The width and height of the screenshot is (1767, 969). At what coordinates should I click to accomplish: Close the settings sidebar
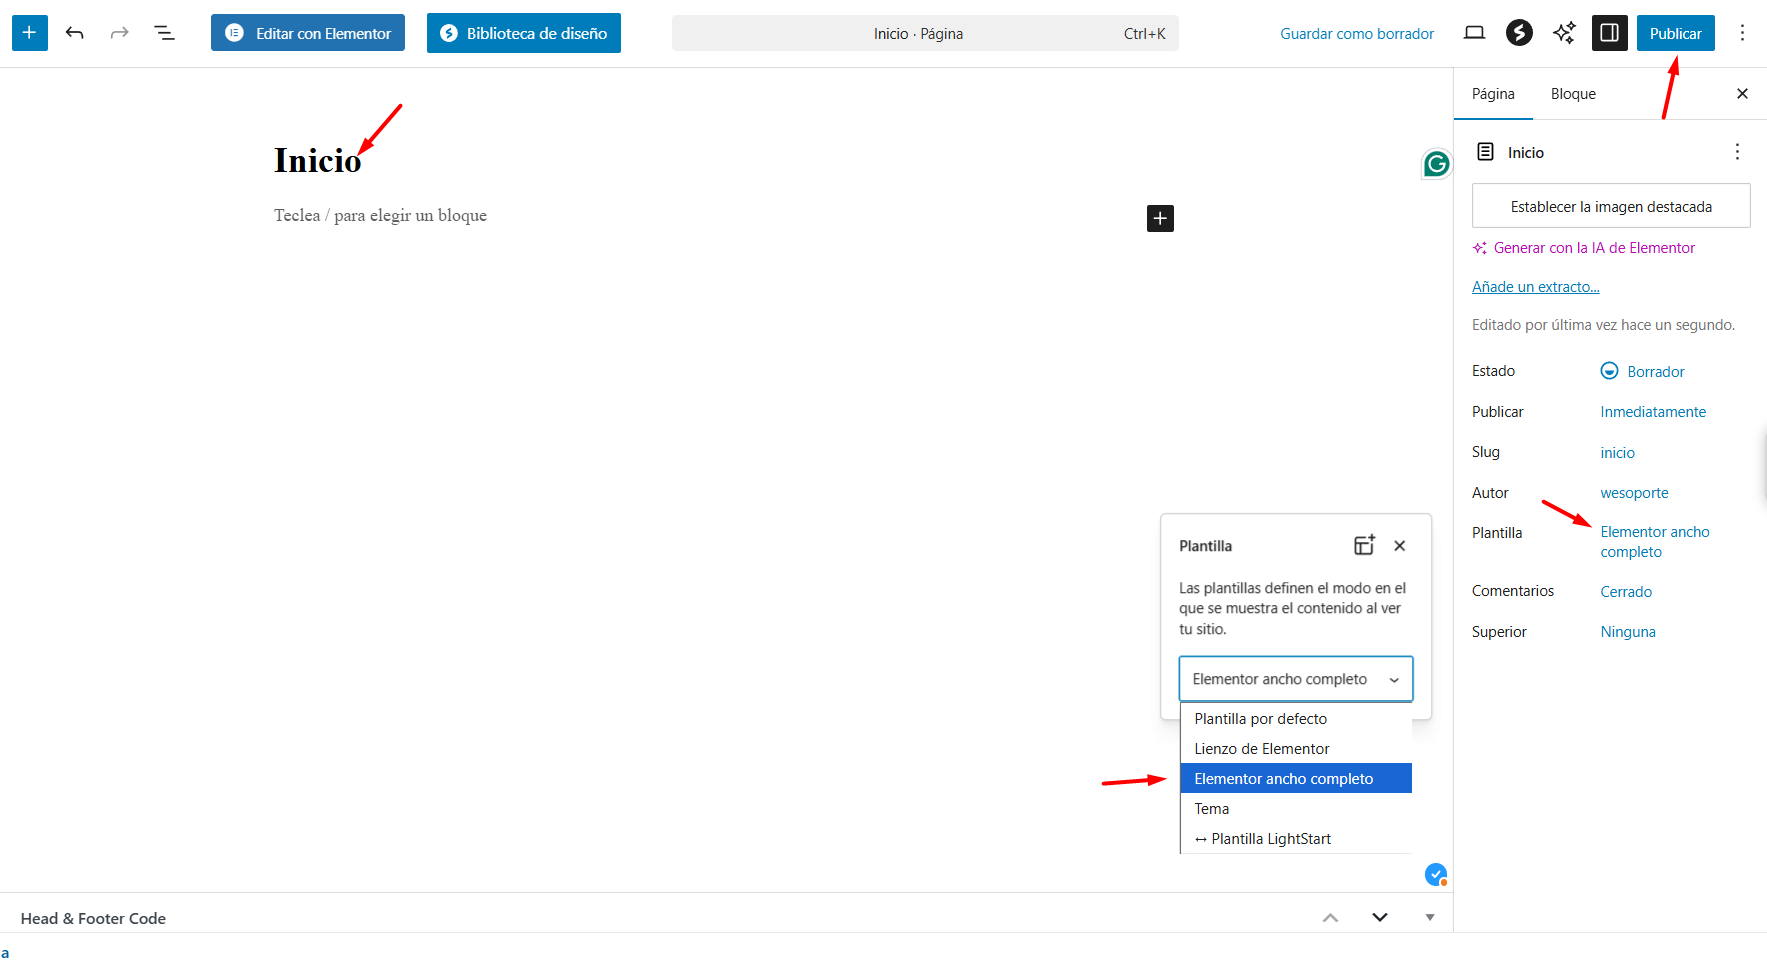point(1742,94)
